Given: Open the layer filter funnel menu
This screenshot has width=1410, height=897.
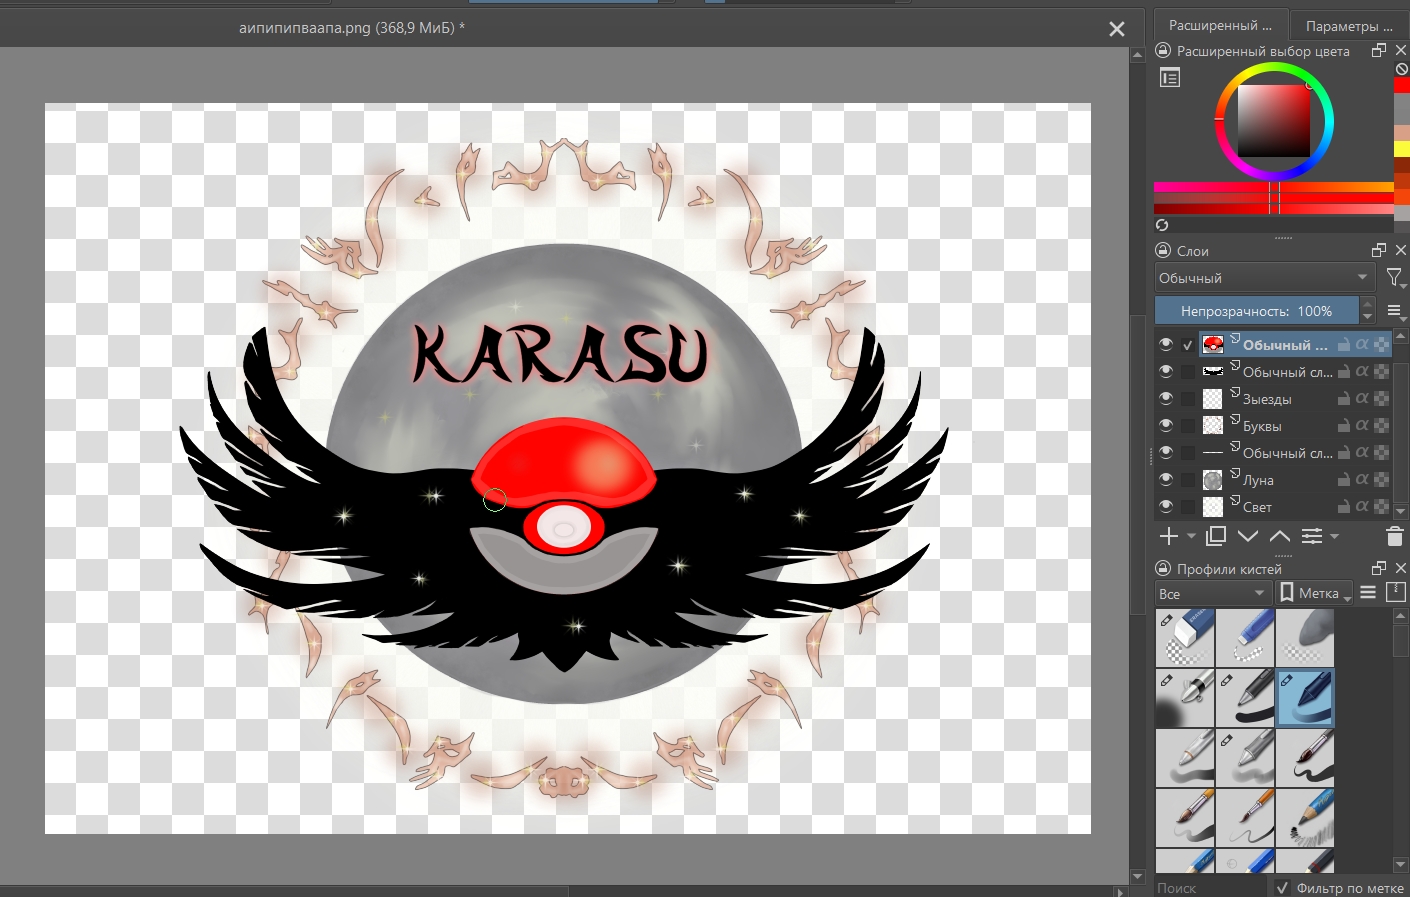Looking at the screenshot, I should coord(1395,278).
